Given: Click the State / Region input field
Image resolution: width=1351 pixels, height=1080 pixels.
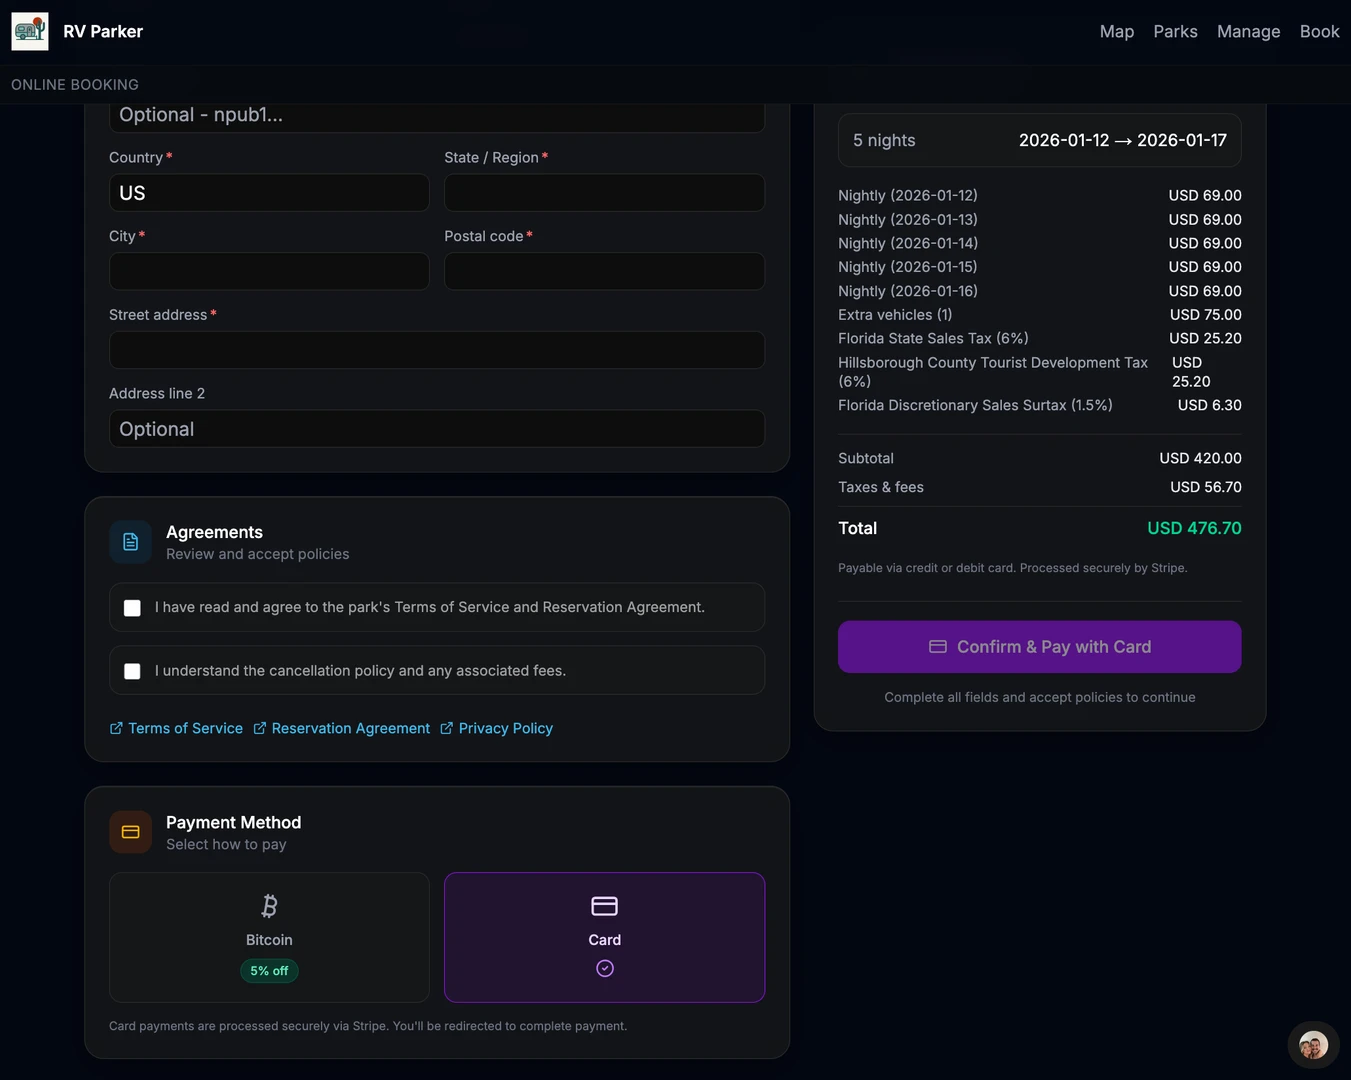Looking at the screenshot, I should [x=604, y=193].
